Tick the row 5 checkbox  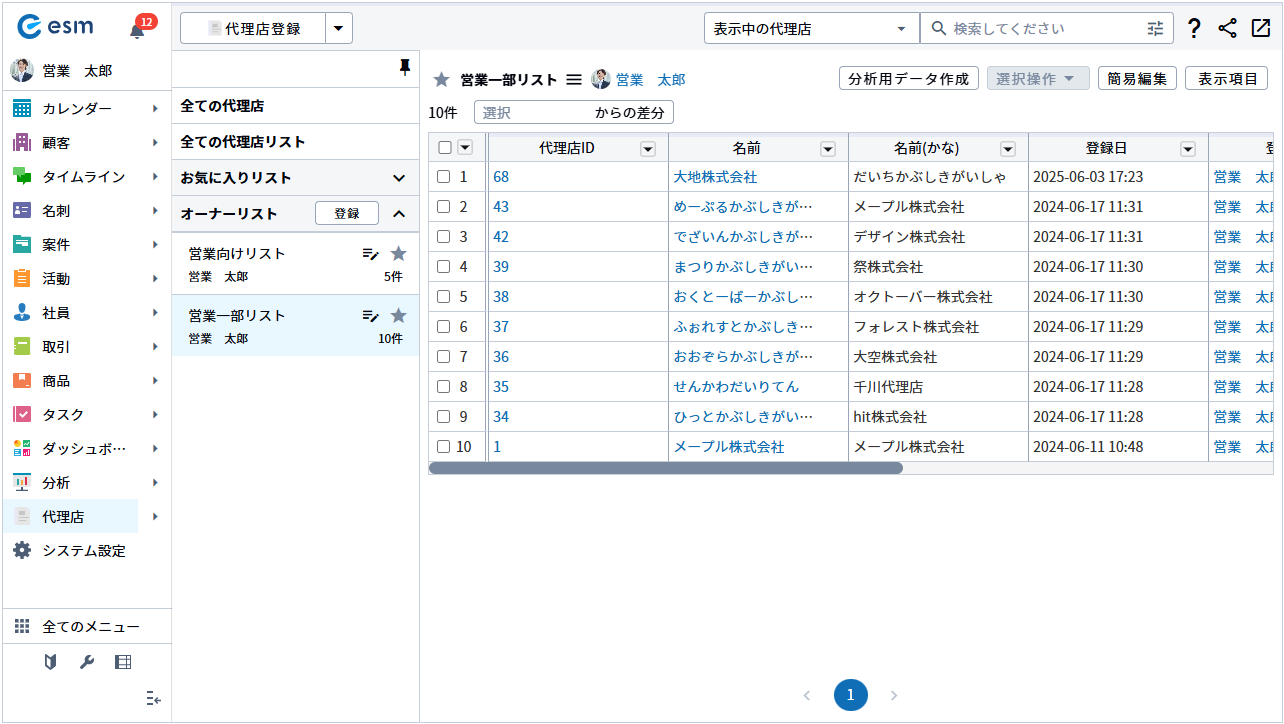(444, 297)
